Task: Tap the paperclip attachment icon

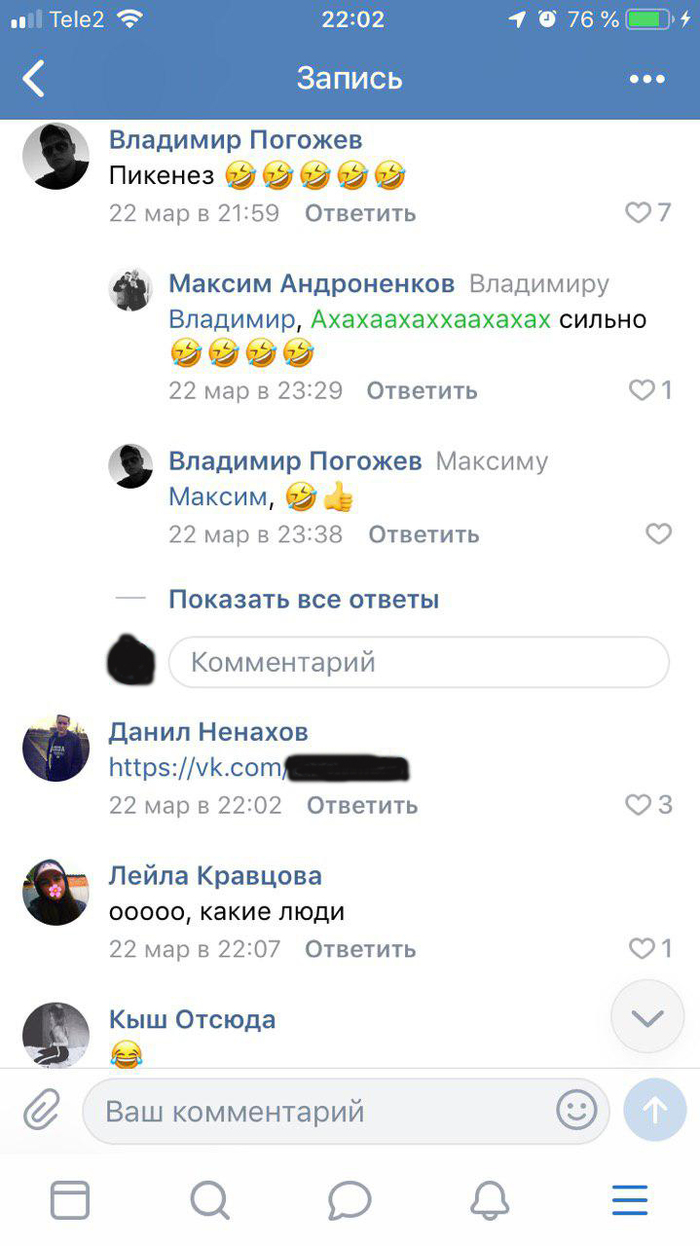Action: [x=41, y=1110]
